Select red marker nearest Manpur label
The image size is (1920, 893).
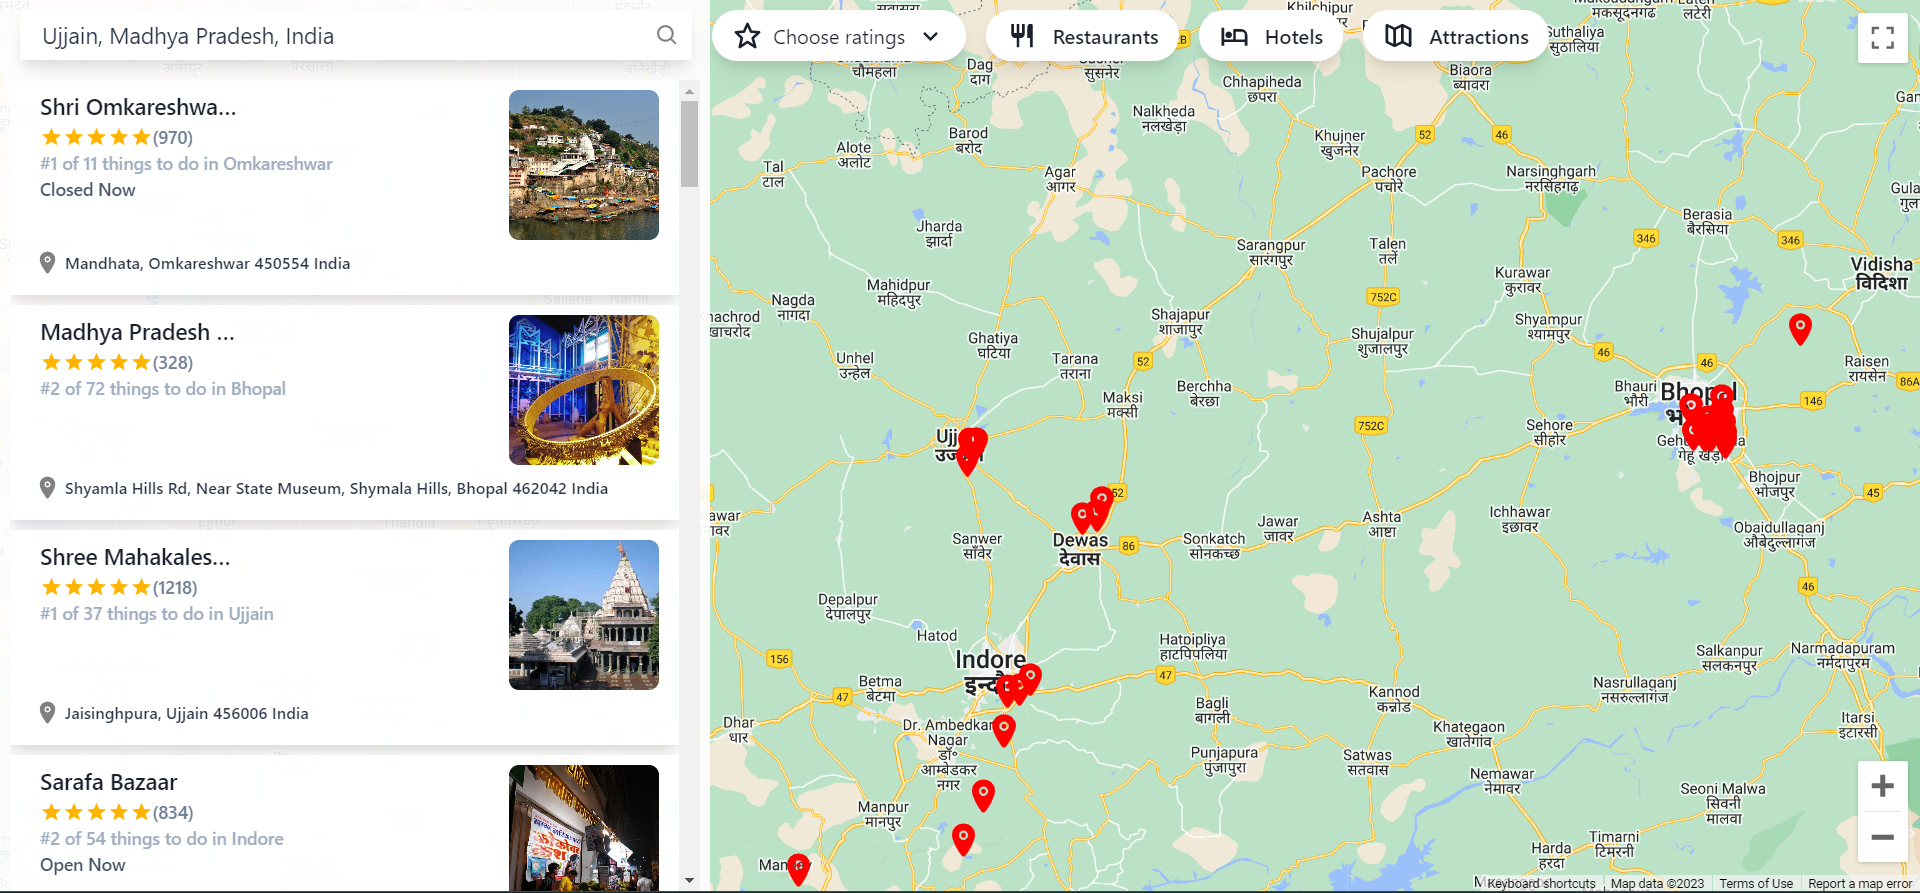pos(963,838)
